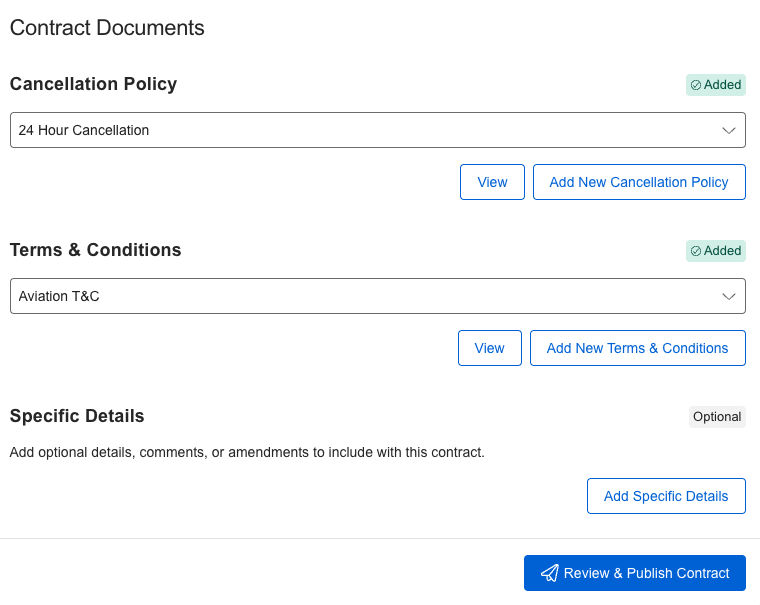
Task: Click the checkmark icon in Cancellation Policy's Added badge
Action: point(696,85)
